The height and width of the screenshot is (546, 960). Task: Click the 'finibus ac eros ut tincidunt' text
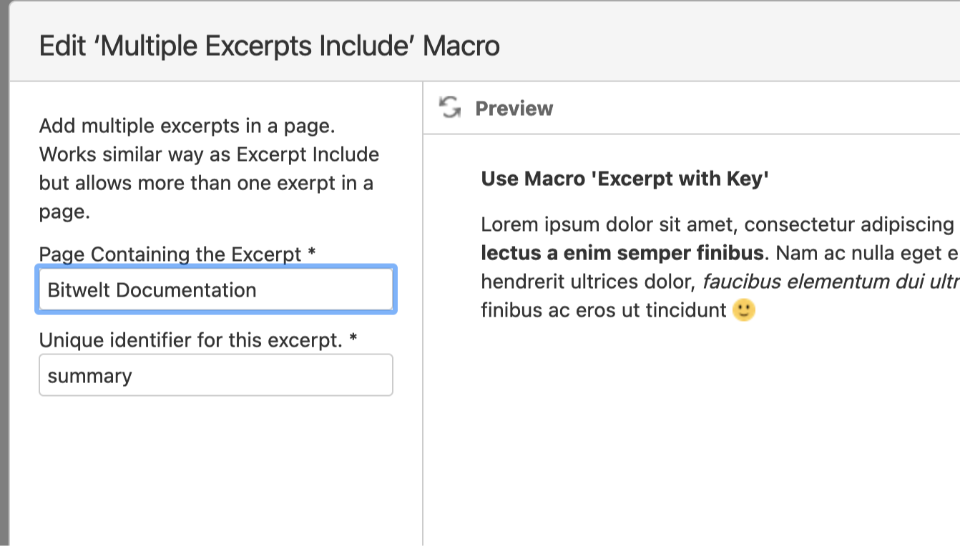coord(603,310)
